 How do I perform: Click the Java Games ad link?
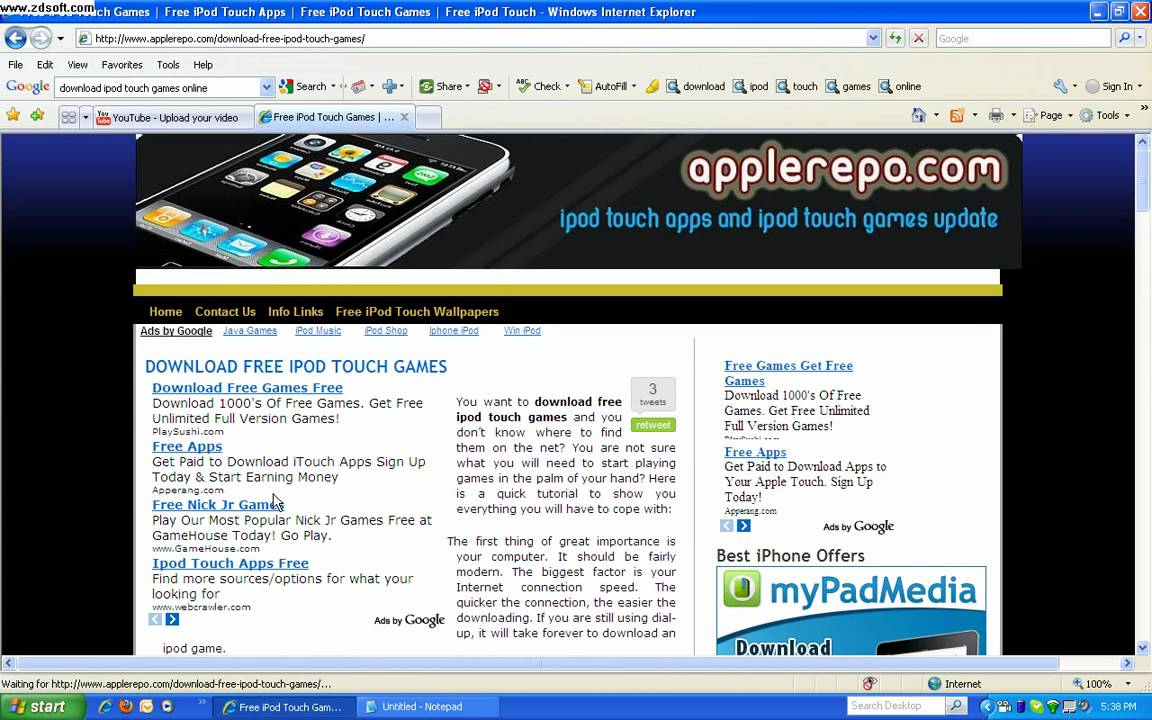(x=250, y=331)
